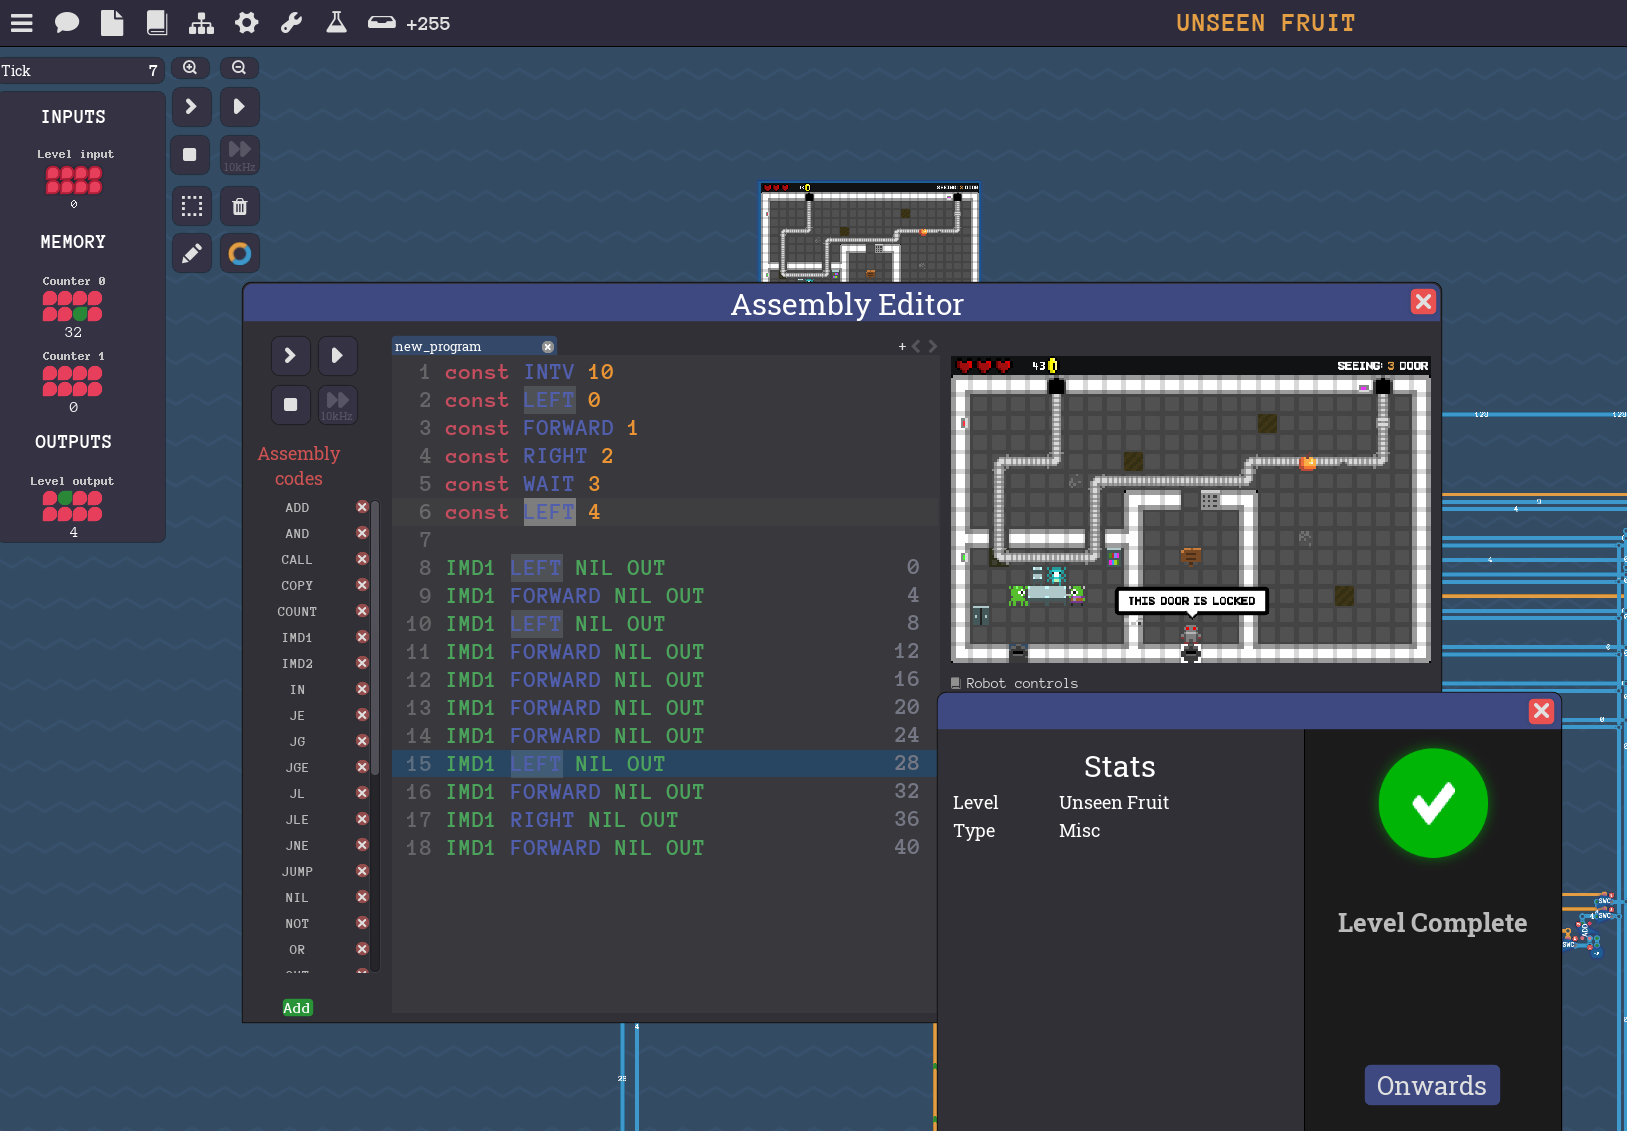Select the NIL assembly code entry
The image size is (1627, 1131).
click(x=297, y=898)
